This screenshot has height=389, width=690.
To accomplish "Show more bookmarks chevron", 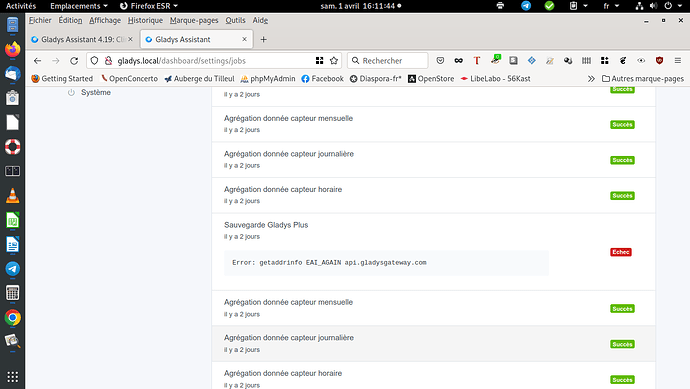I will [591, 78].
